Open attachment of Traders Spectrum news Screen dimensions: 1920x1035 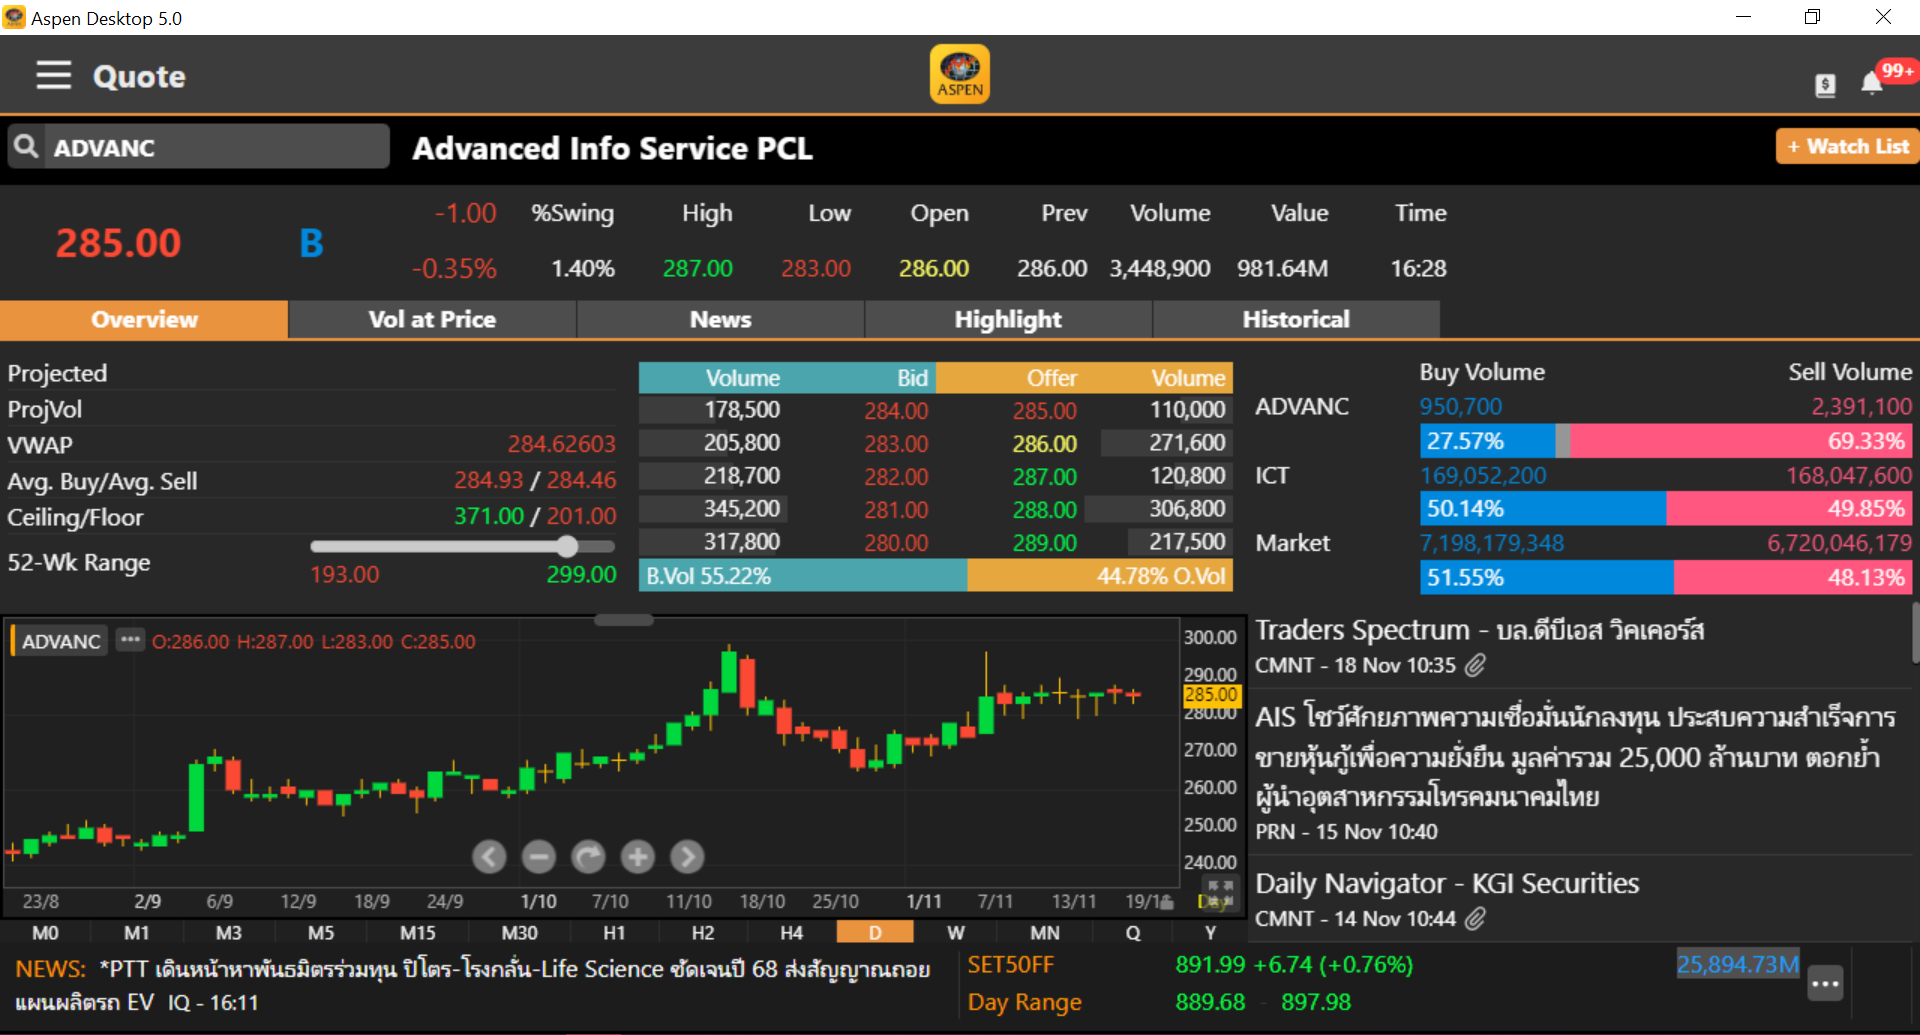click(1476, 665)
